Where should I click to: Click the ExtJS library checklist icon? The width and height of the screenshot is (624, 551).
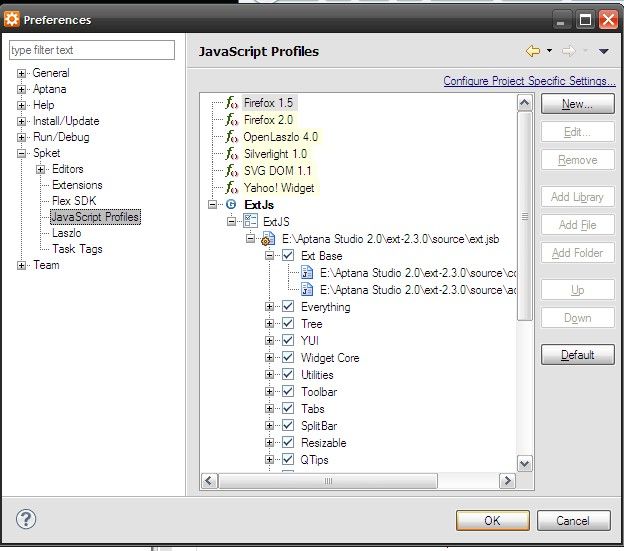point(250,221)
